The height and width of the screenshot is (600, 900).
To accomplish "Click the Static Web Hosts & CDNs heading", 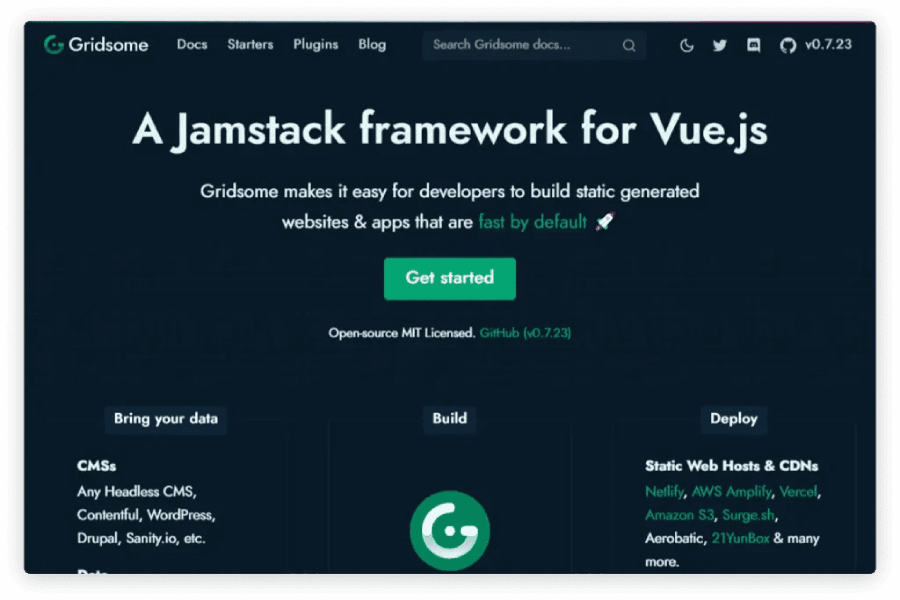I will [731, 466].
